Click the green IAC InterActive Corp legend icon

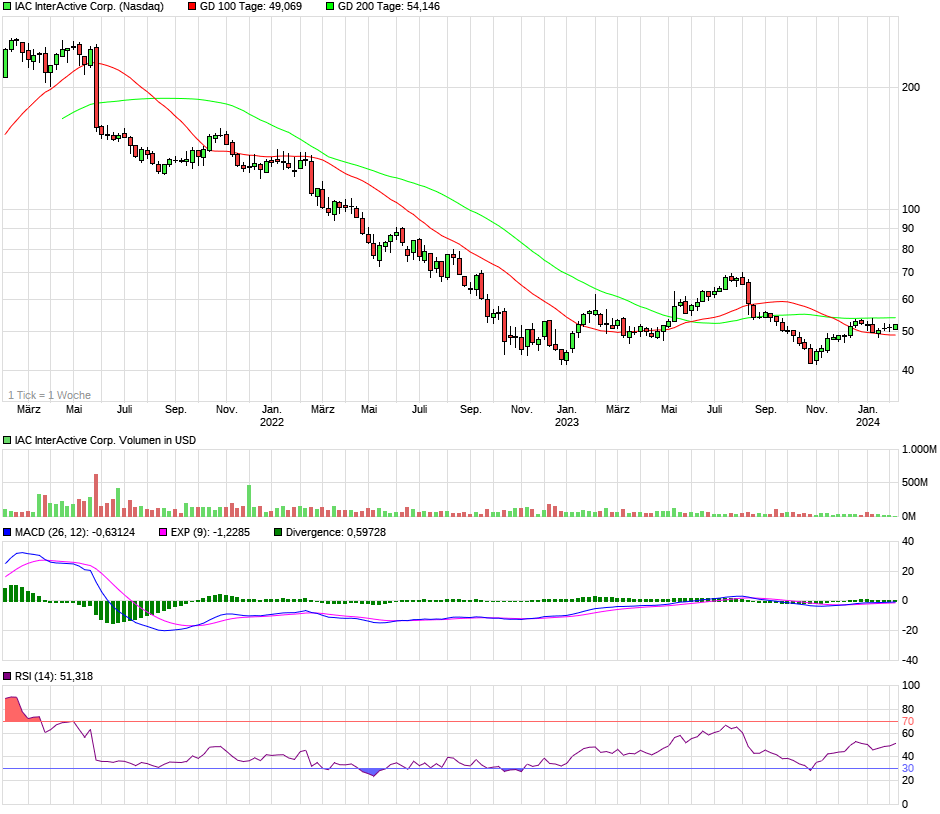(x=8, y=6)
